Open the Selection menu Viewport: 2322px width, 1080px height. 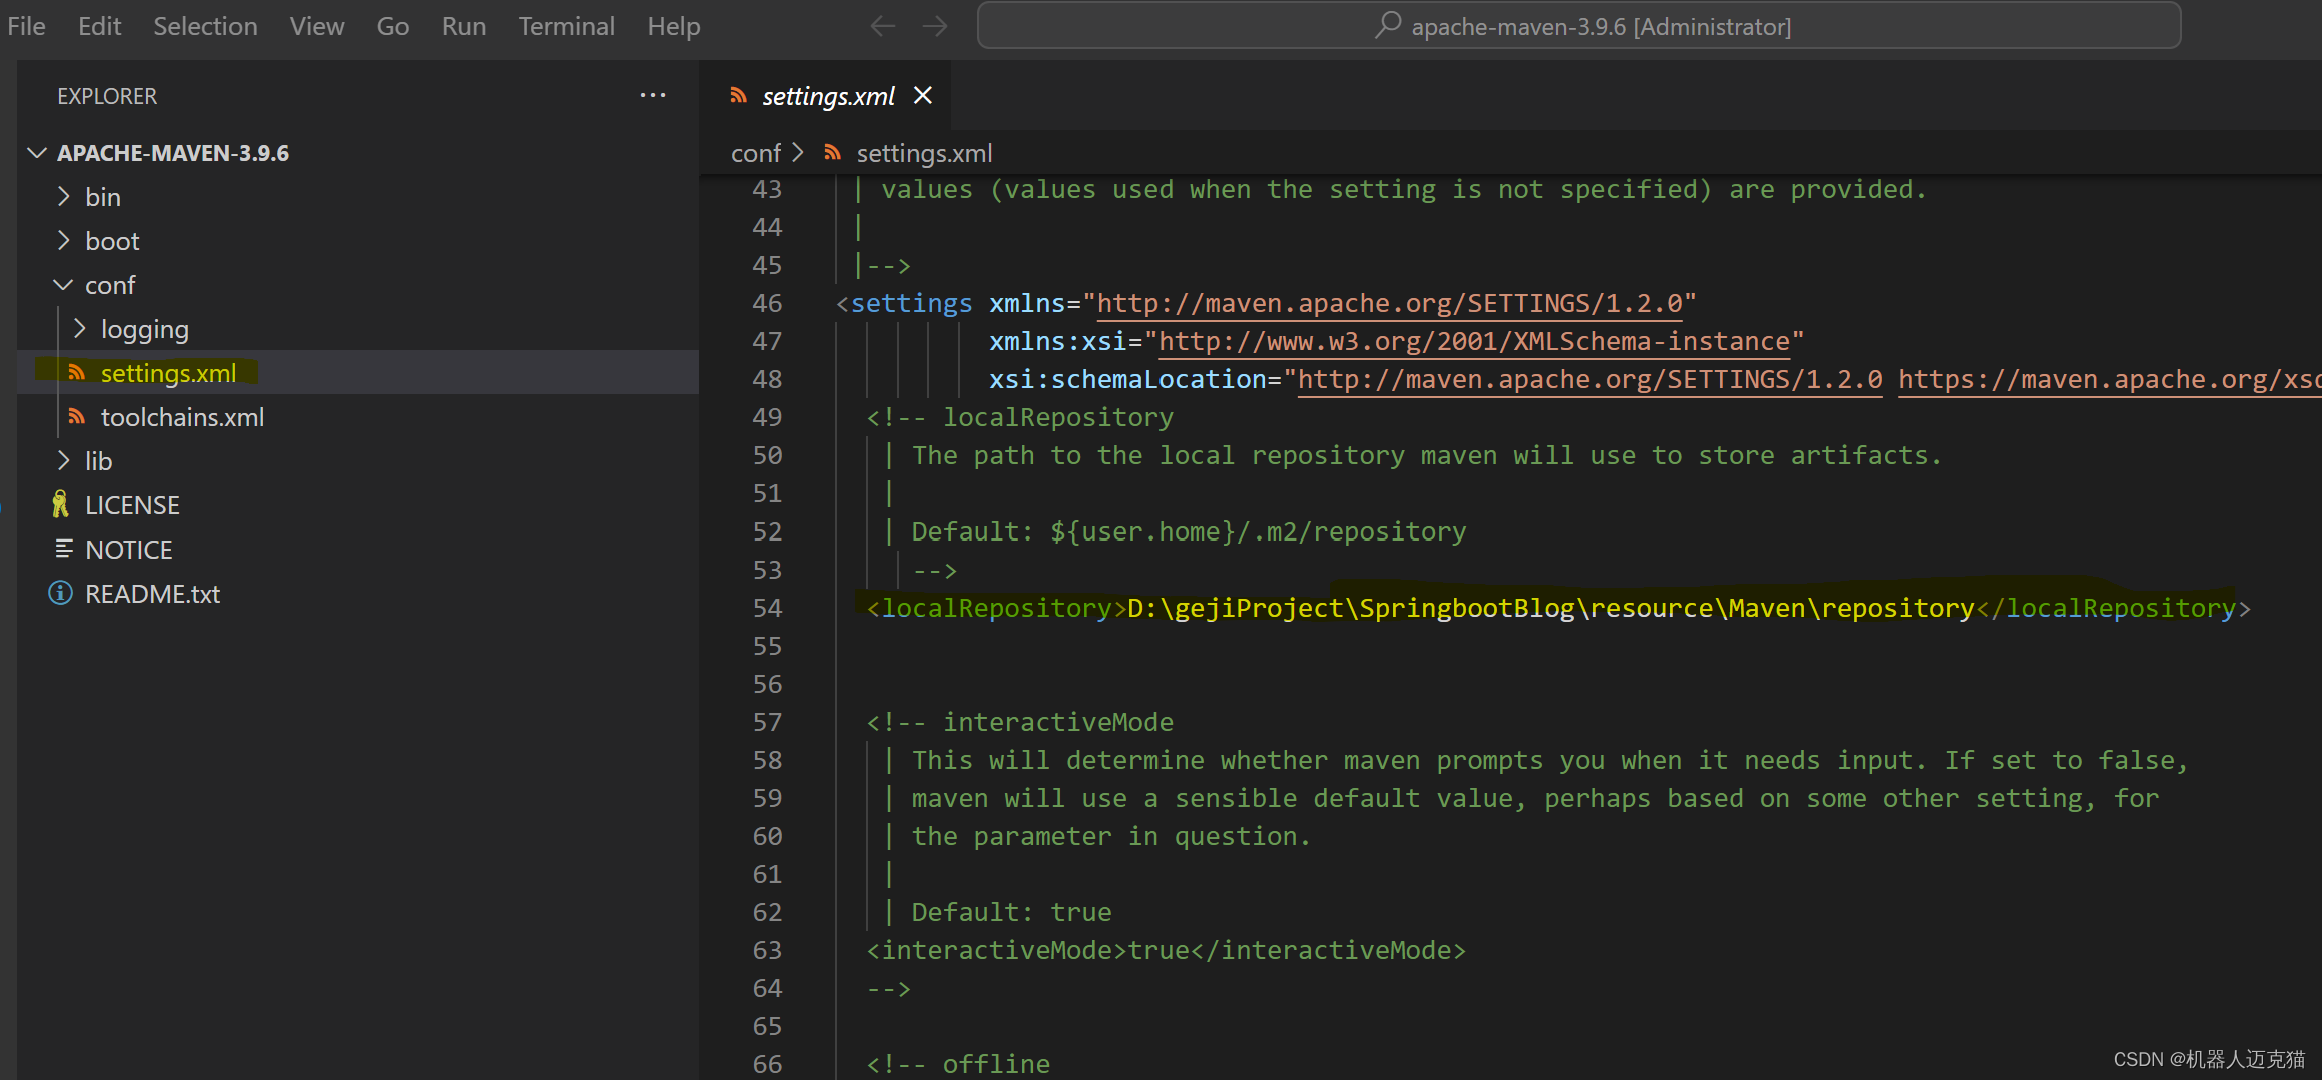(205, 26)
